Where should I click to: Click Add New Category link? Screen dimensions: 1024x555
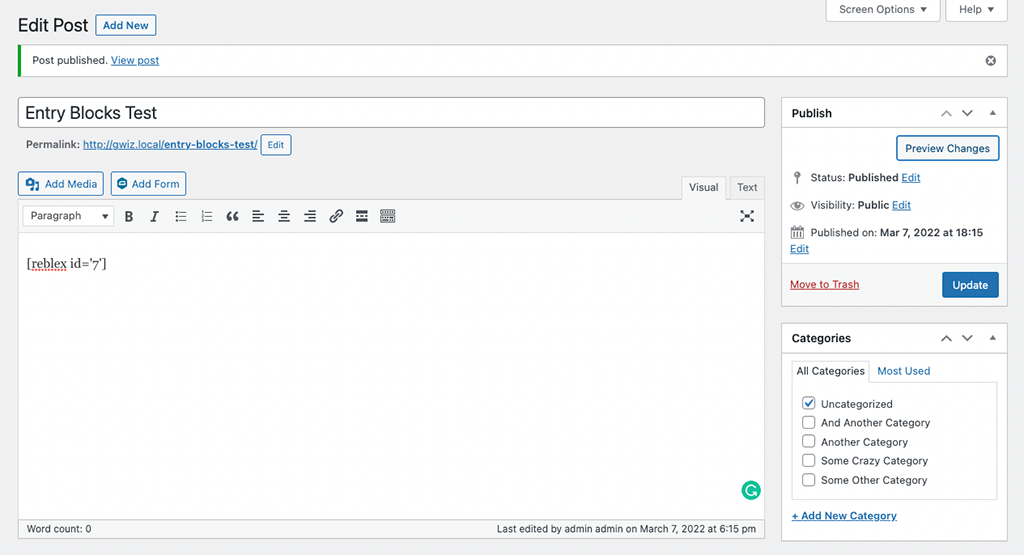click(x=844, y=516)
